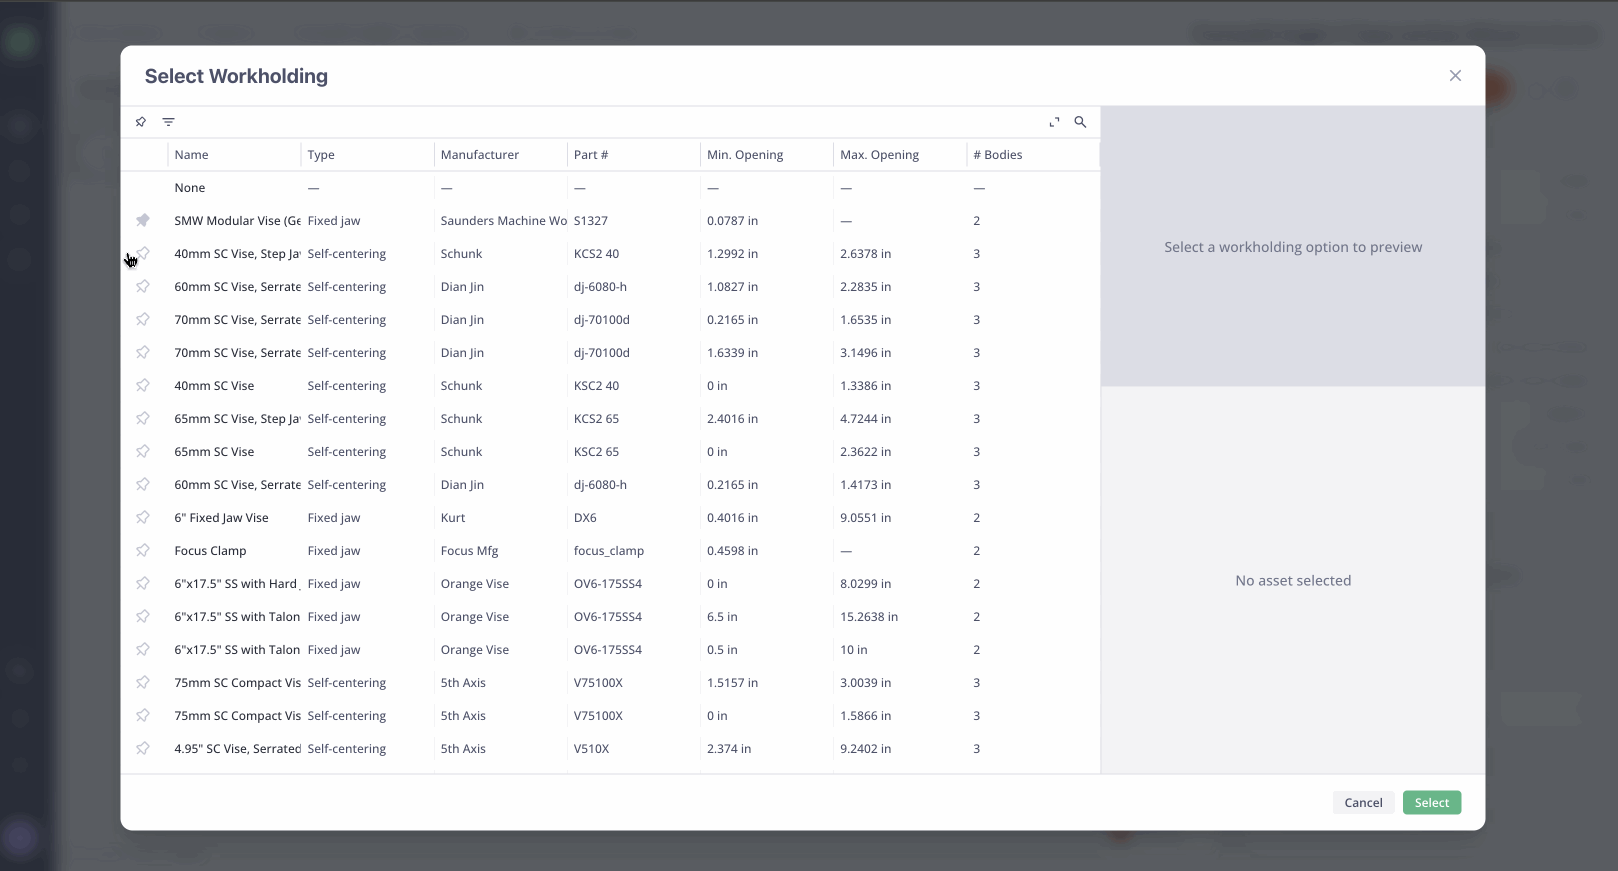Sort by Type column header
1618x871 pixels.
pyautogui.click(x=321, y=155)
